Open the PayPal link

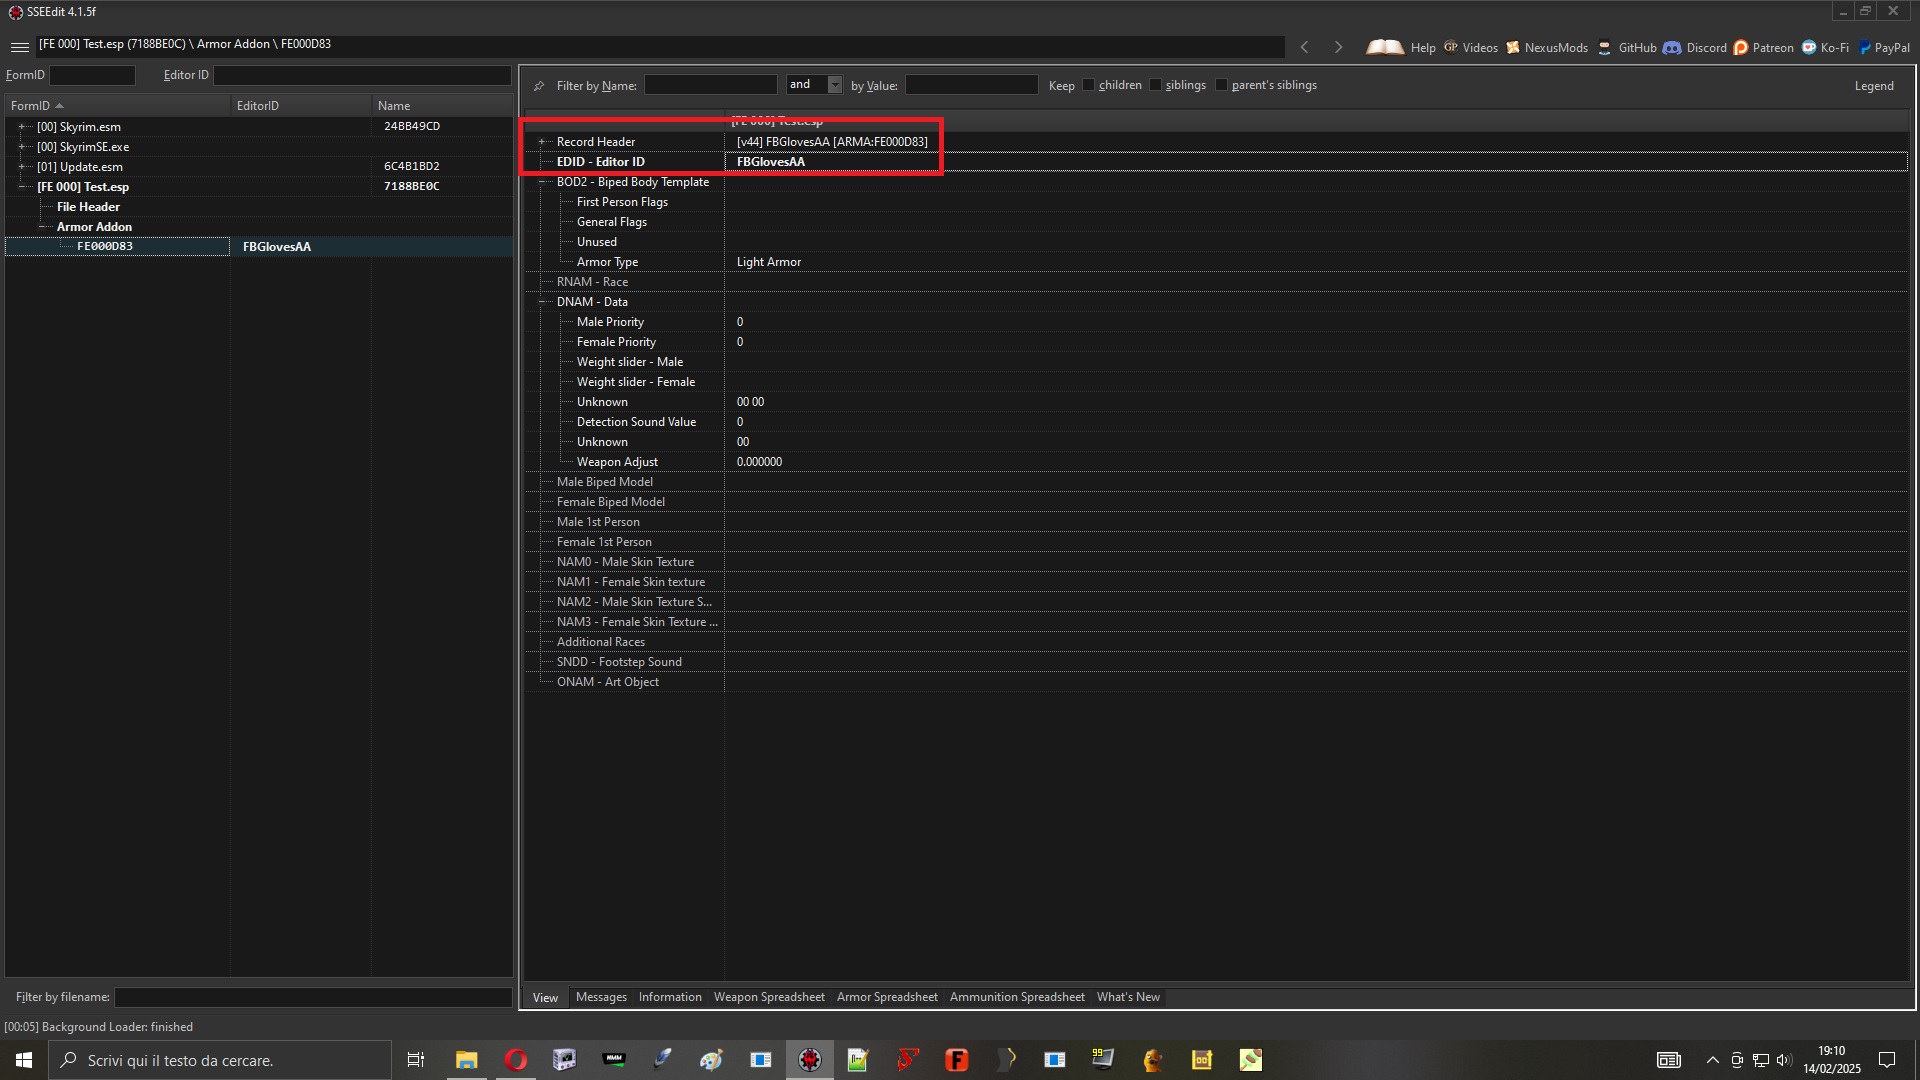point(1884,47)
